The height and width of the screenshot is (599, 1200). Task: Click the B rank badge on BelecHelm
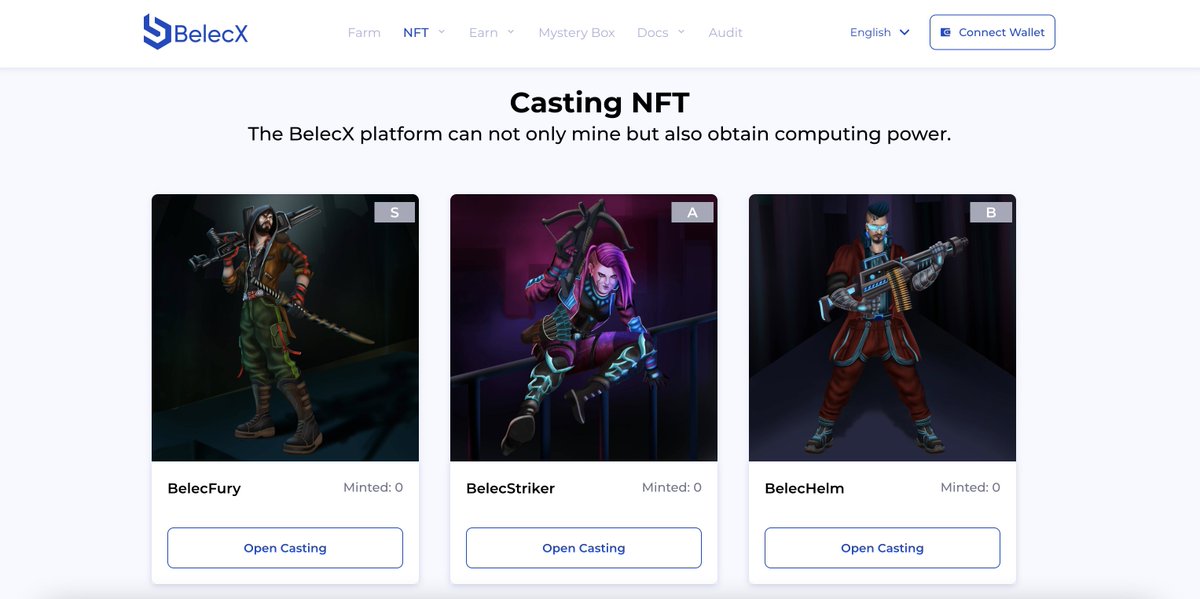[991, 212]
